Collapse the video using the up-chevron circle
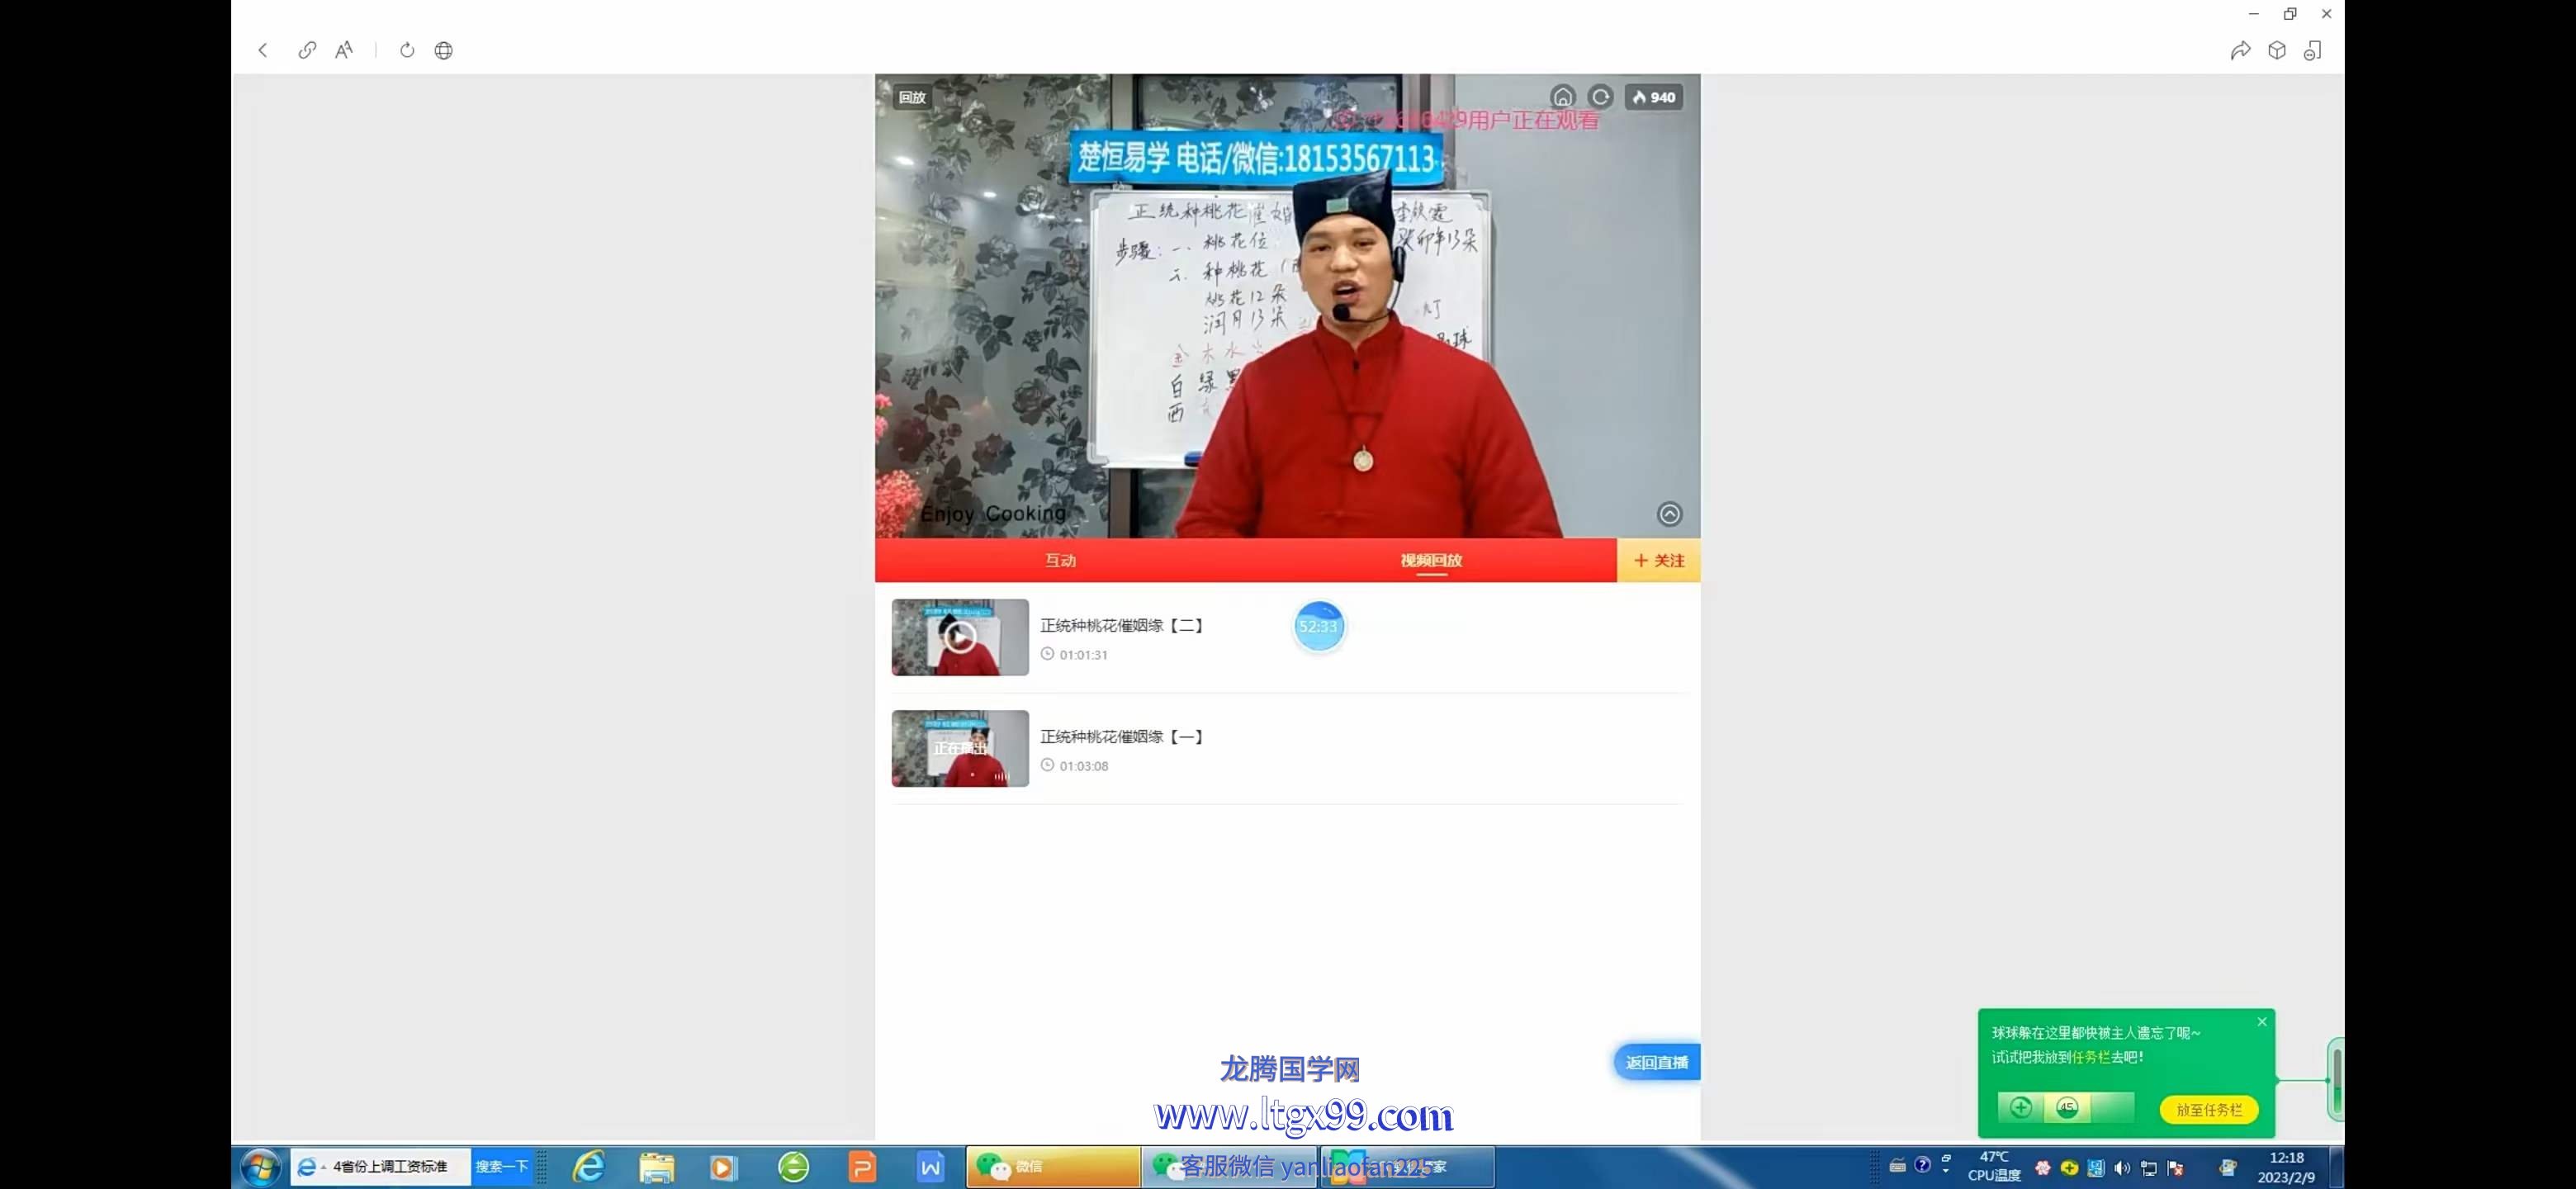Image resolution: width=2576 pixels, height=1189 pixels. 1669,514
